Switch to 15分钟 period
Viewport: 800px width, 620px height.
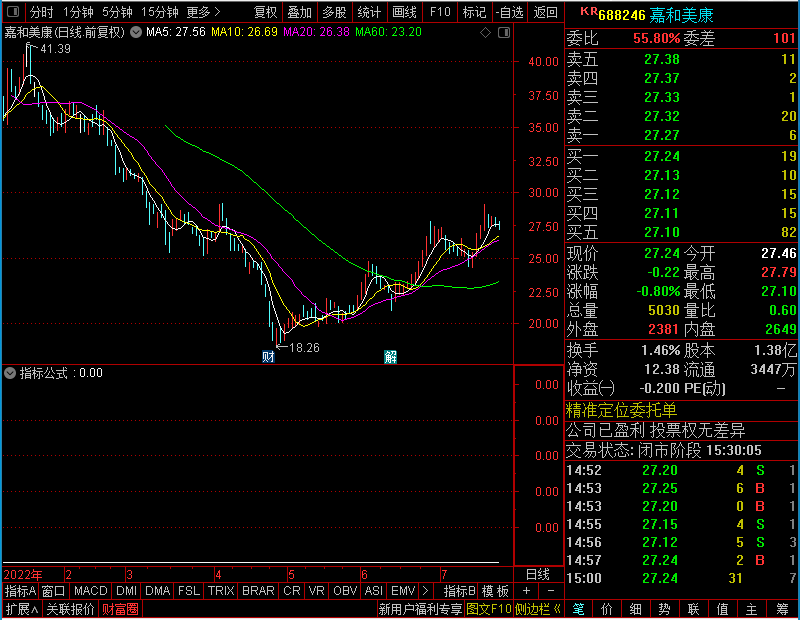[159, 12]
